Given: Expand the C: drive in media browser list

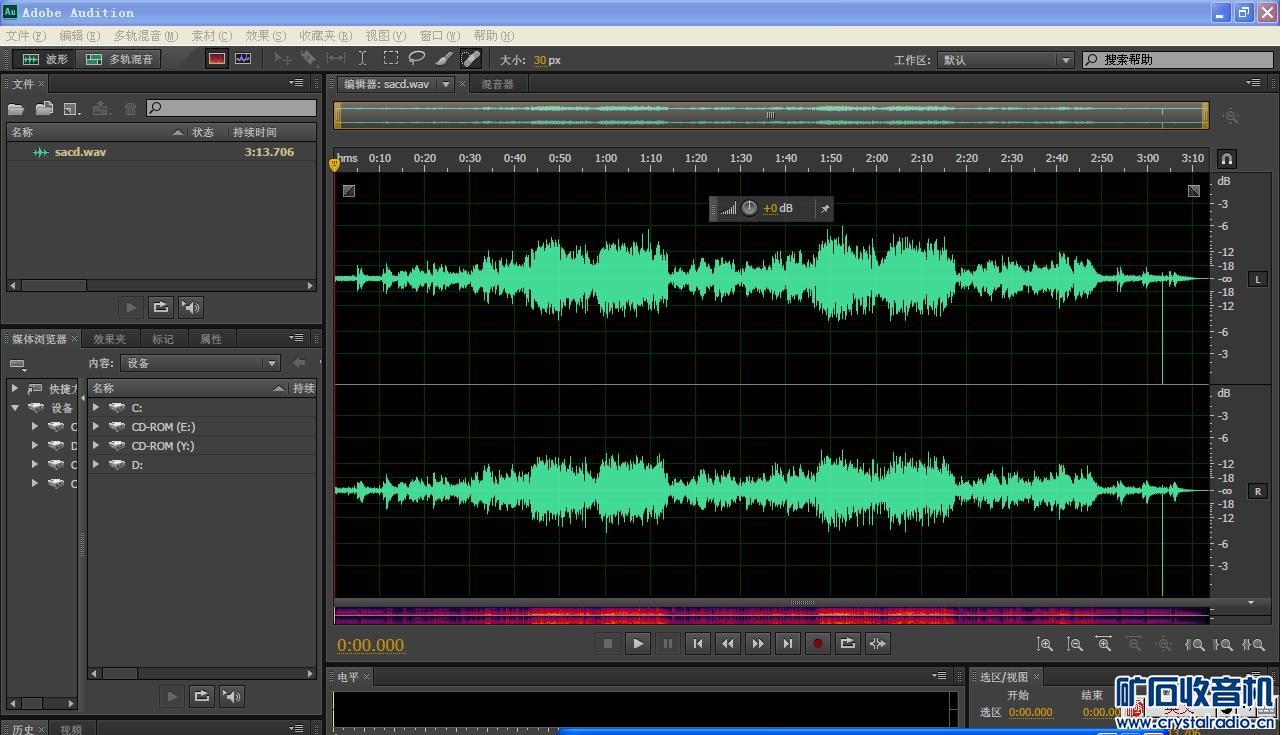Looking at the screenshot, I should tap(96, 407).
